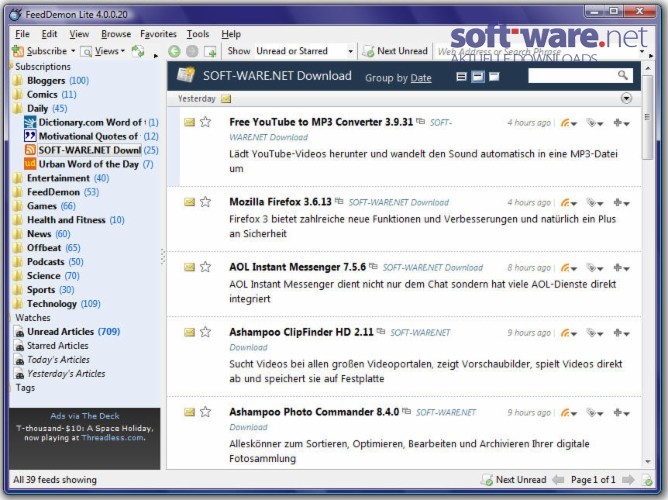
Task: Open the Starred Articles watch
Action: coord(51,345)
